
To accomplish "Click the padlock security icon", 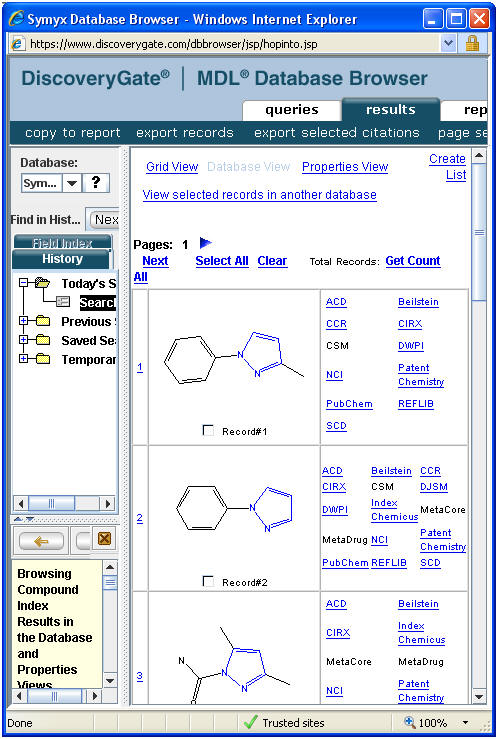I will pyautogui.click(x=472, y=44).
